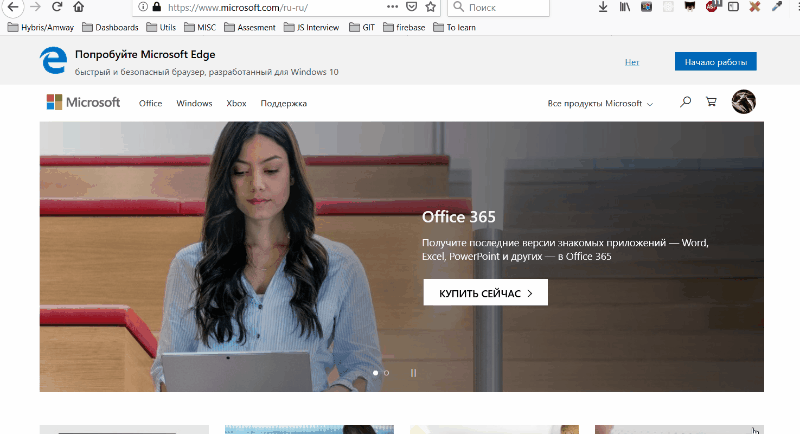Click the Microsoft Edge logo in banner
This screenshot has height=434, width=800.
coord(54,61)
